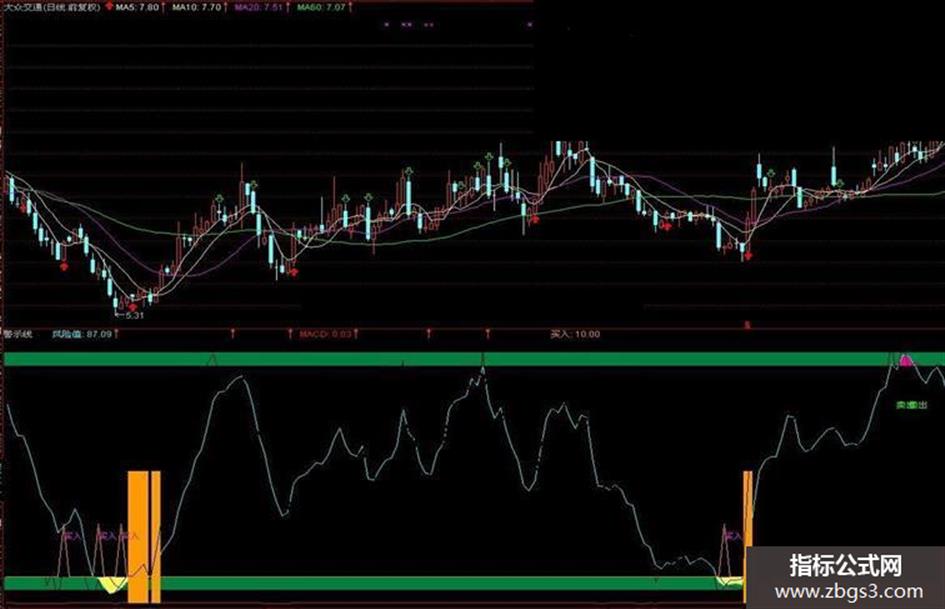Select the MA10: 7.70 indicator label
Screen dimensions: 945x609
click(196, 7)
